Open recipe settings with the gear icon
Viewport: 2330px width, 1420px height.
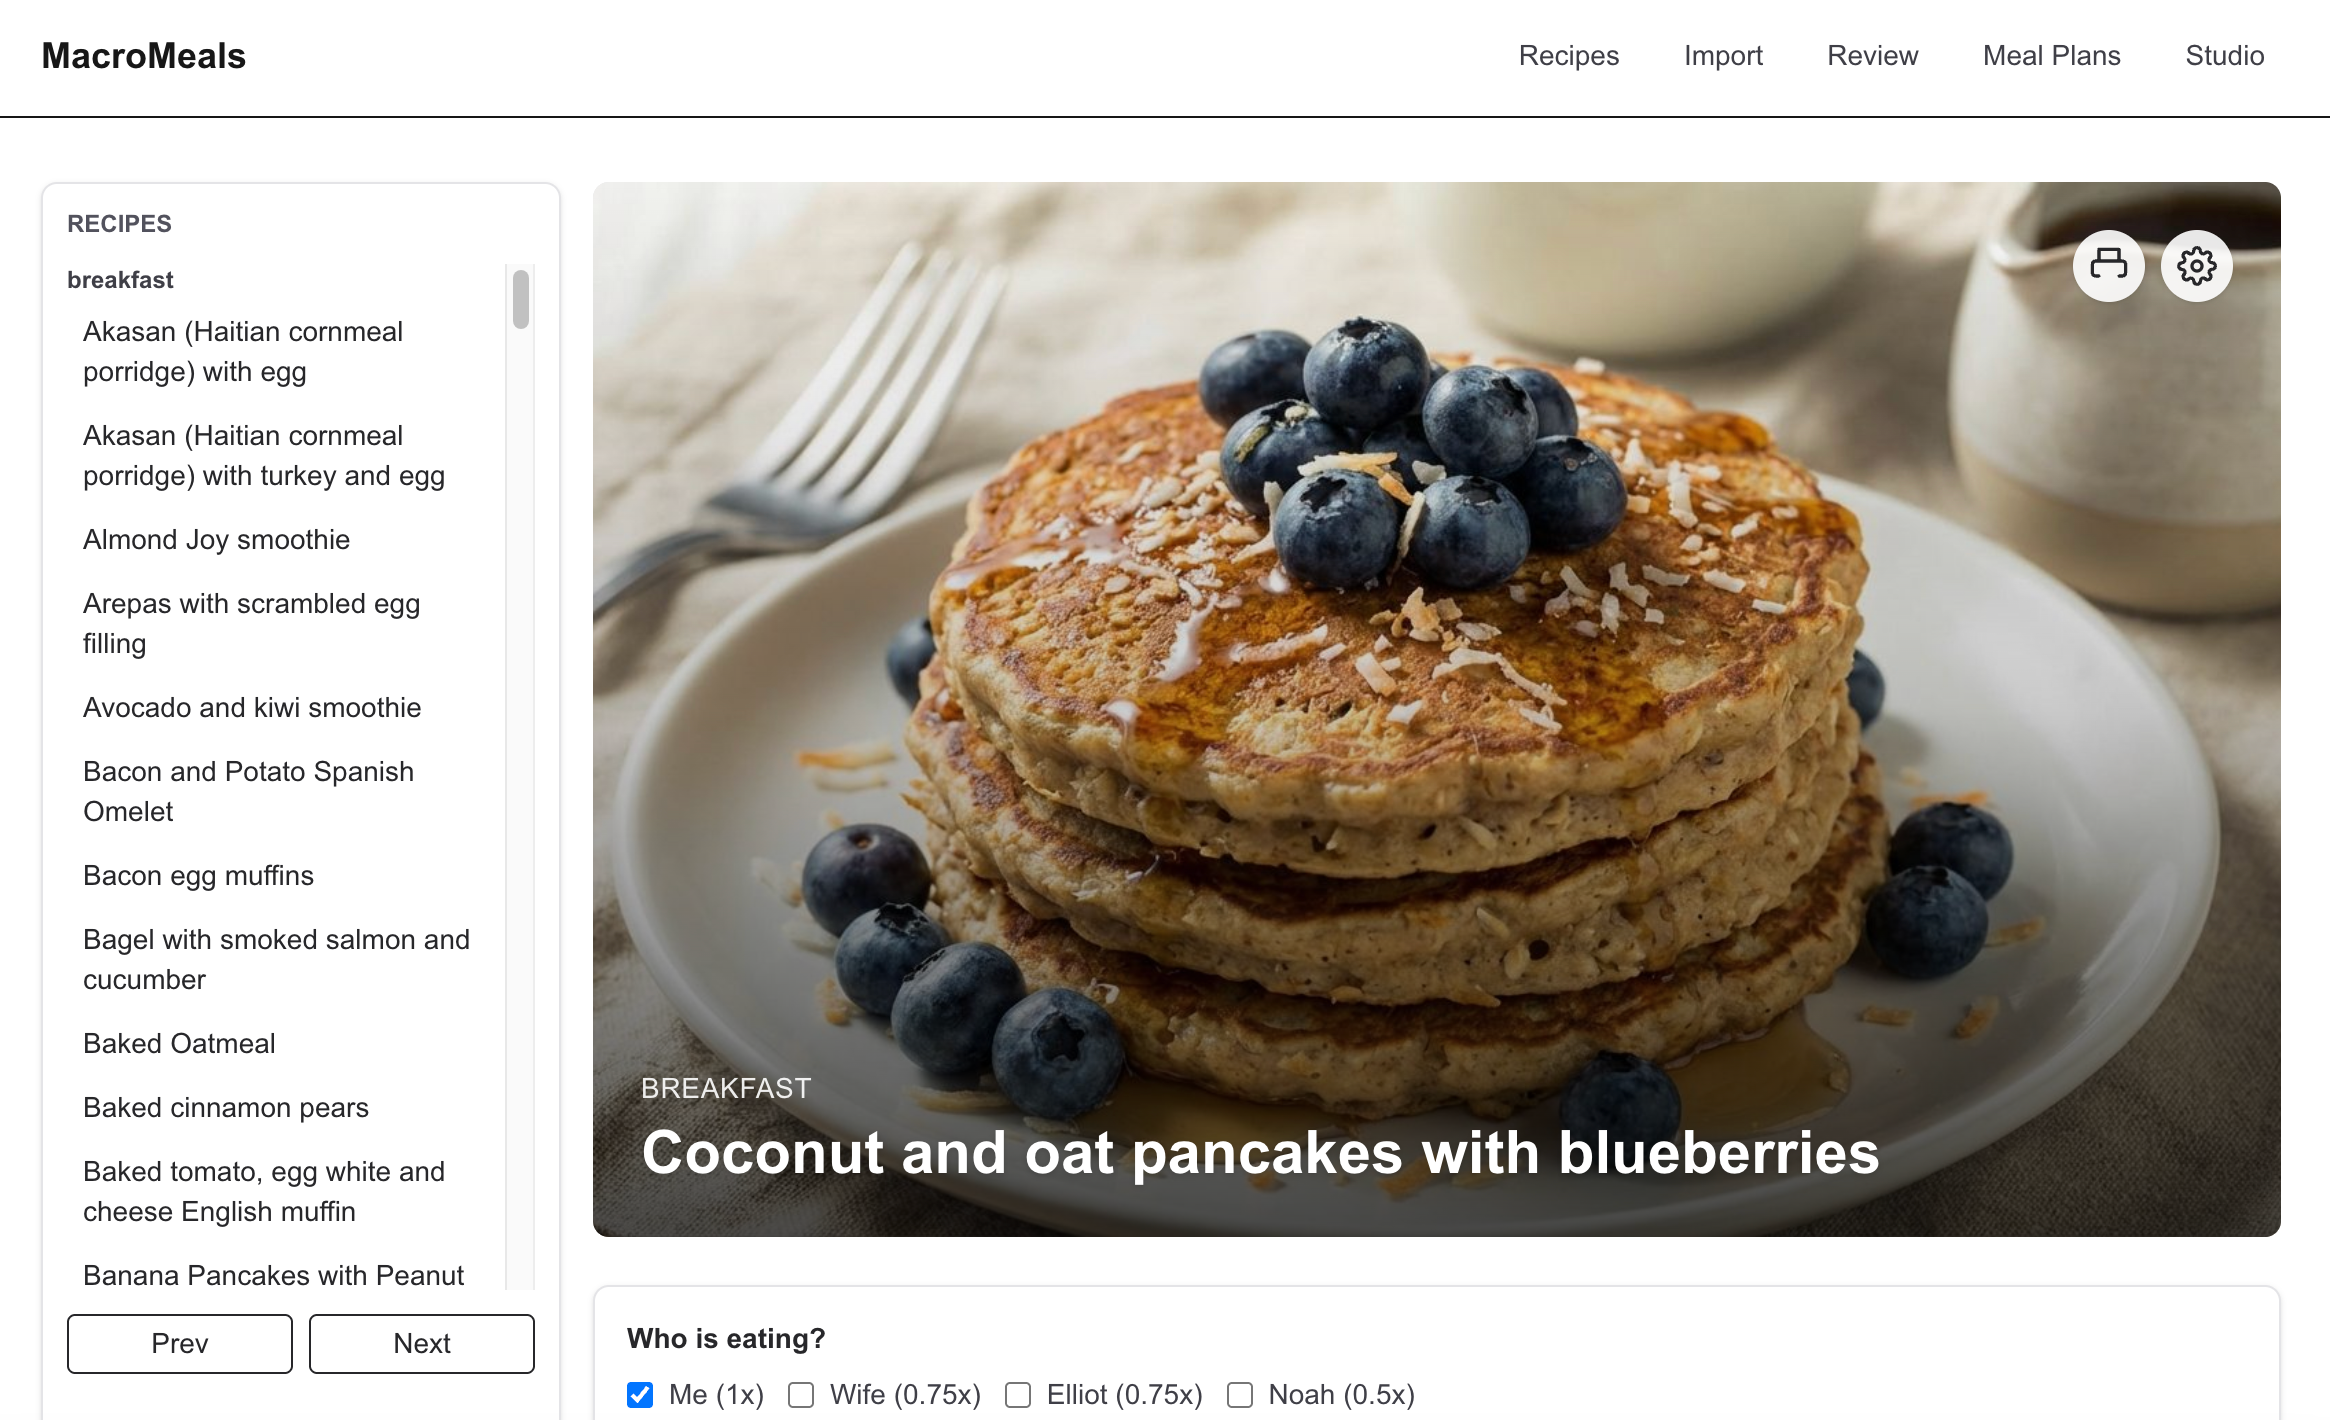click(2196, 265)
